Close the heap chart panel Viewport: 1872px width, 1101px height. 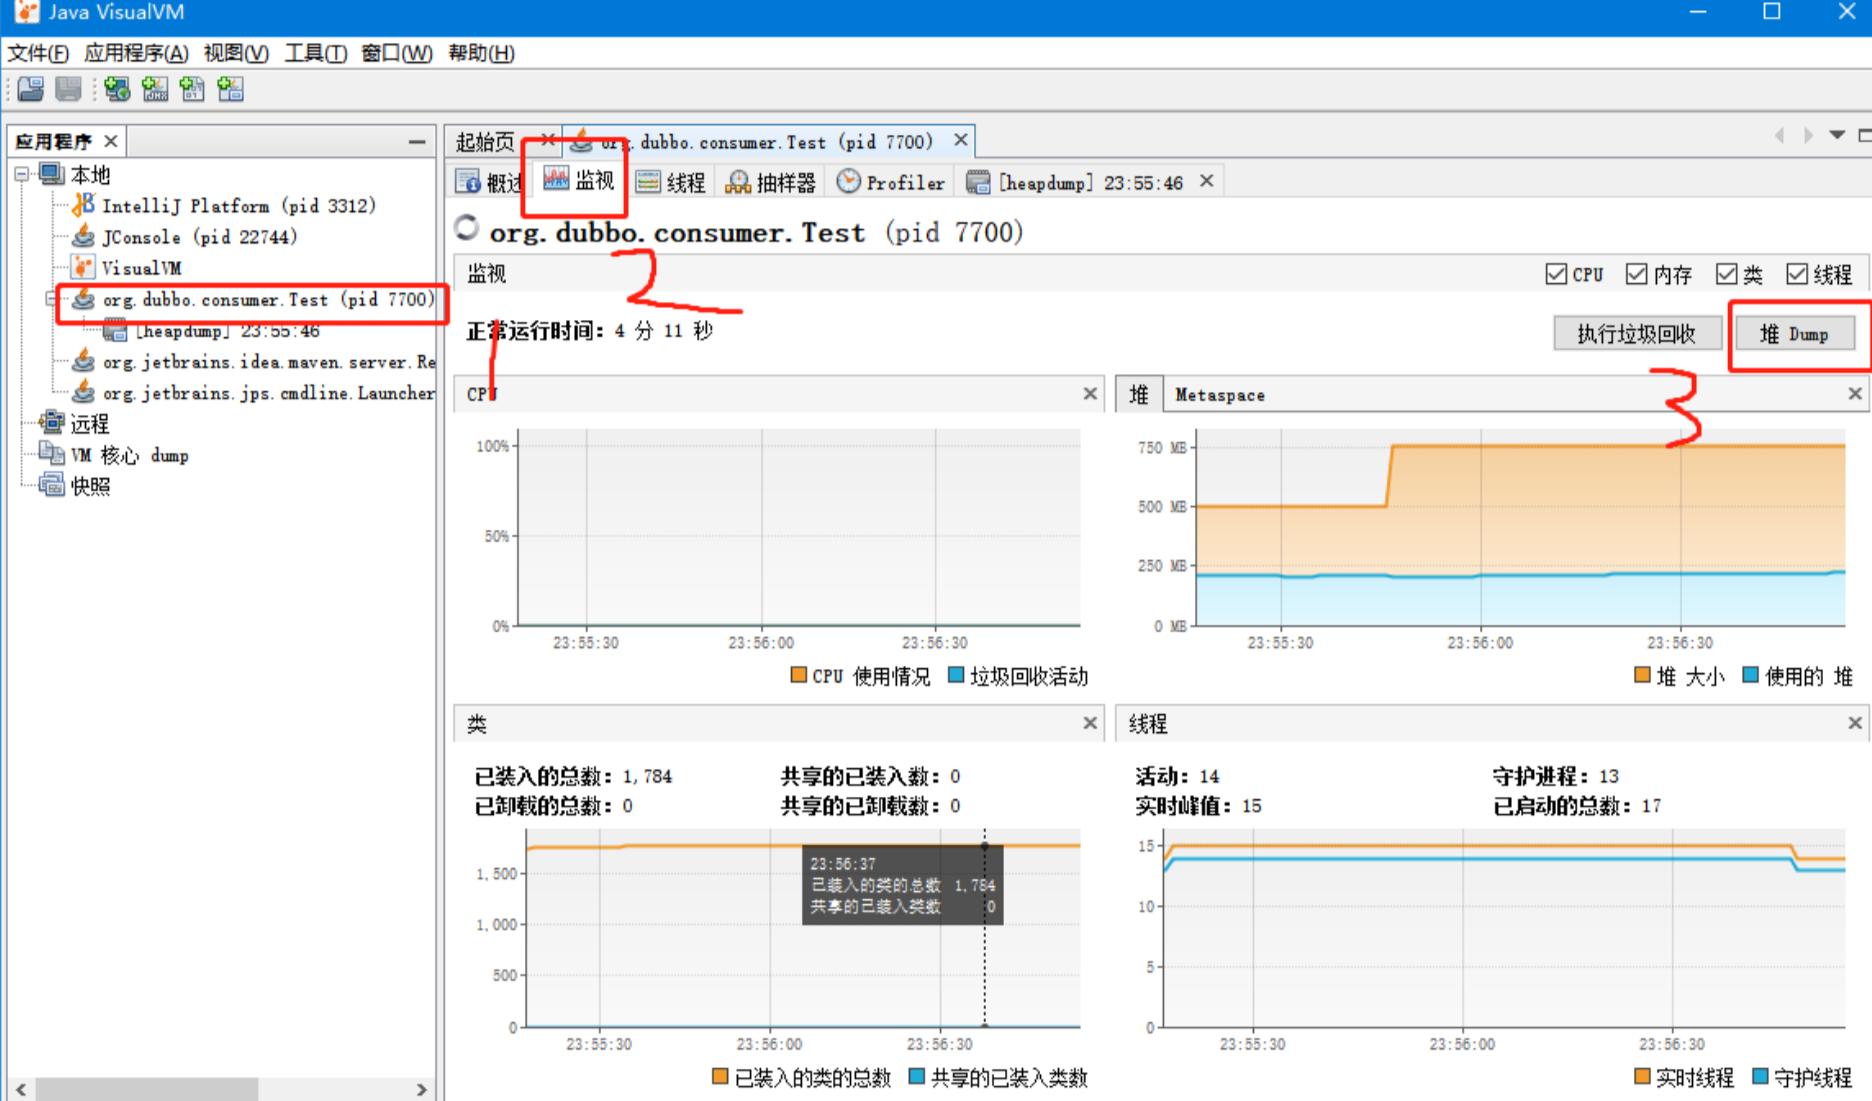[x=1855, y=394]
